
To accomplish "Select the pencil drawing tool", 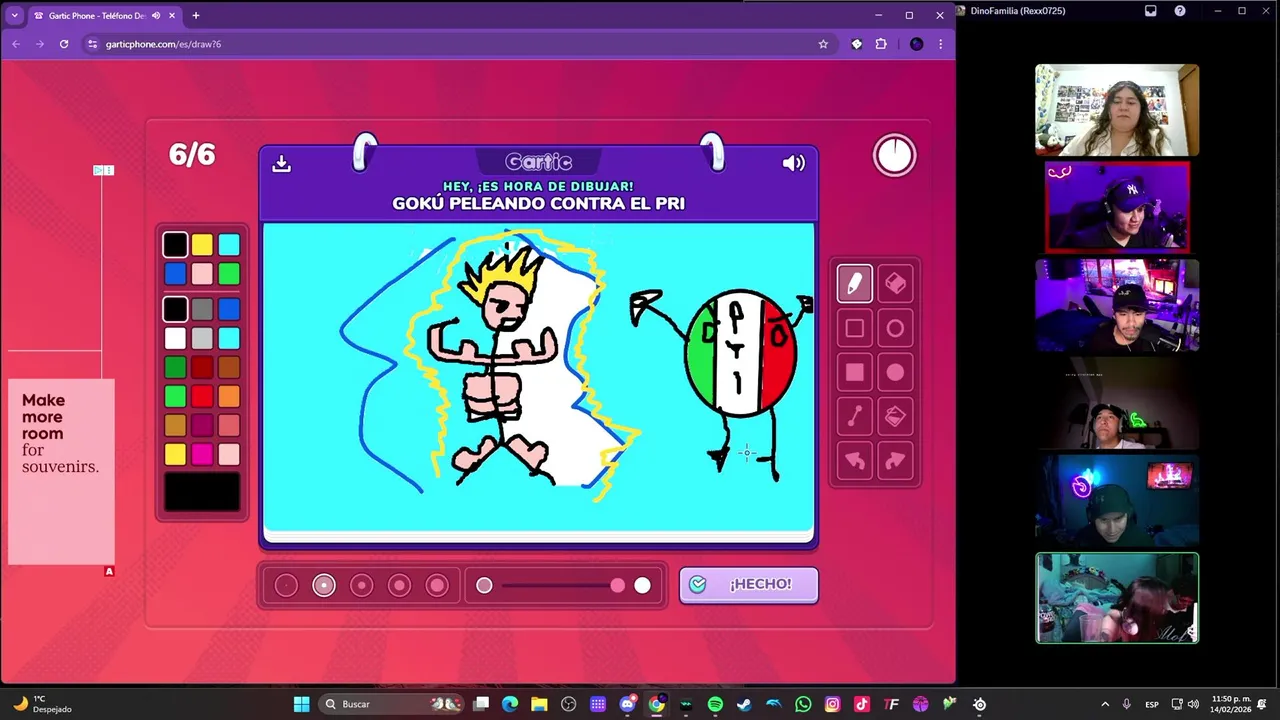I will 854,284.
